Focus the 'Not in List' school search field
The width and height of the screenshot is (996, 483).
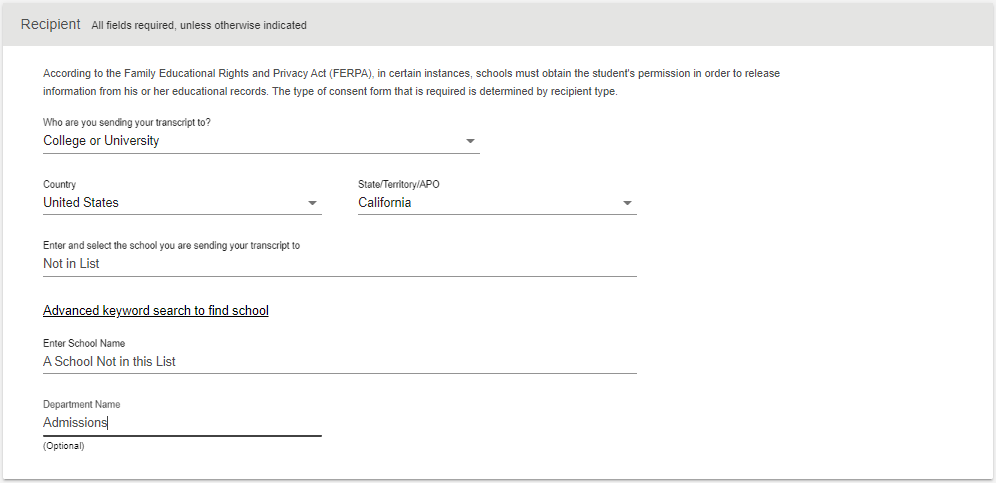pos(340,263)
